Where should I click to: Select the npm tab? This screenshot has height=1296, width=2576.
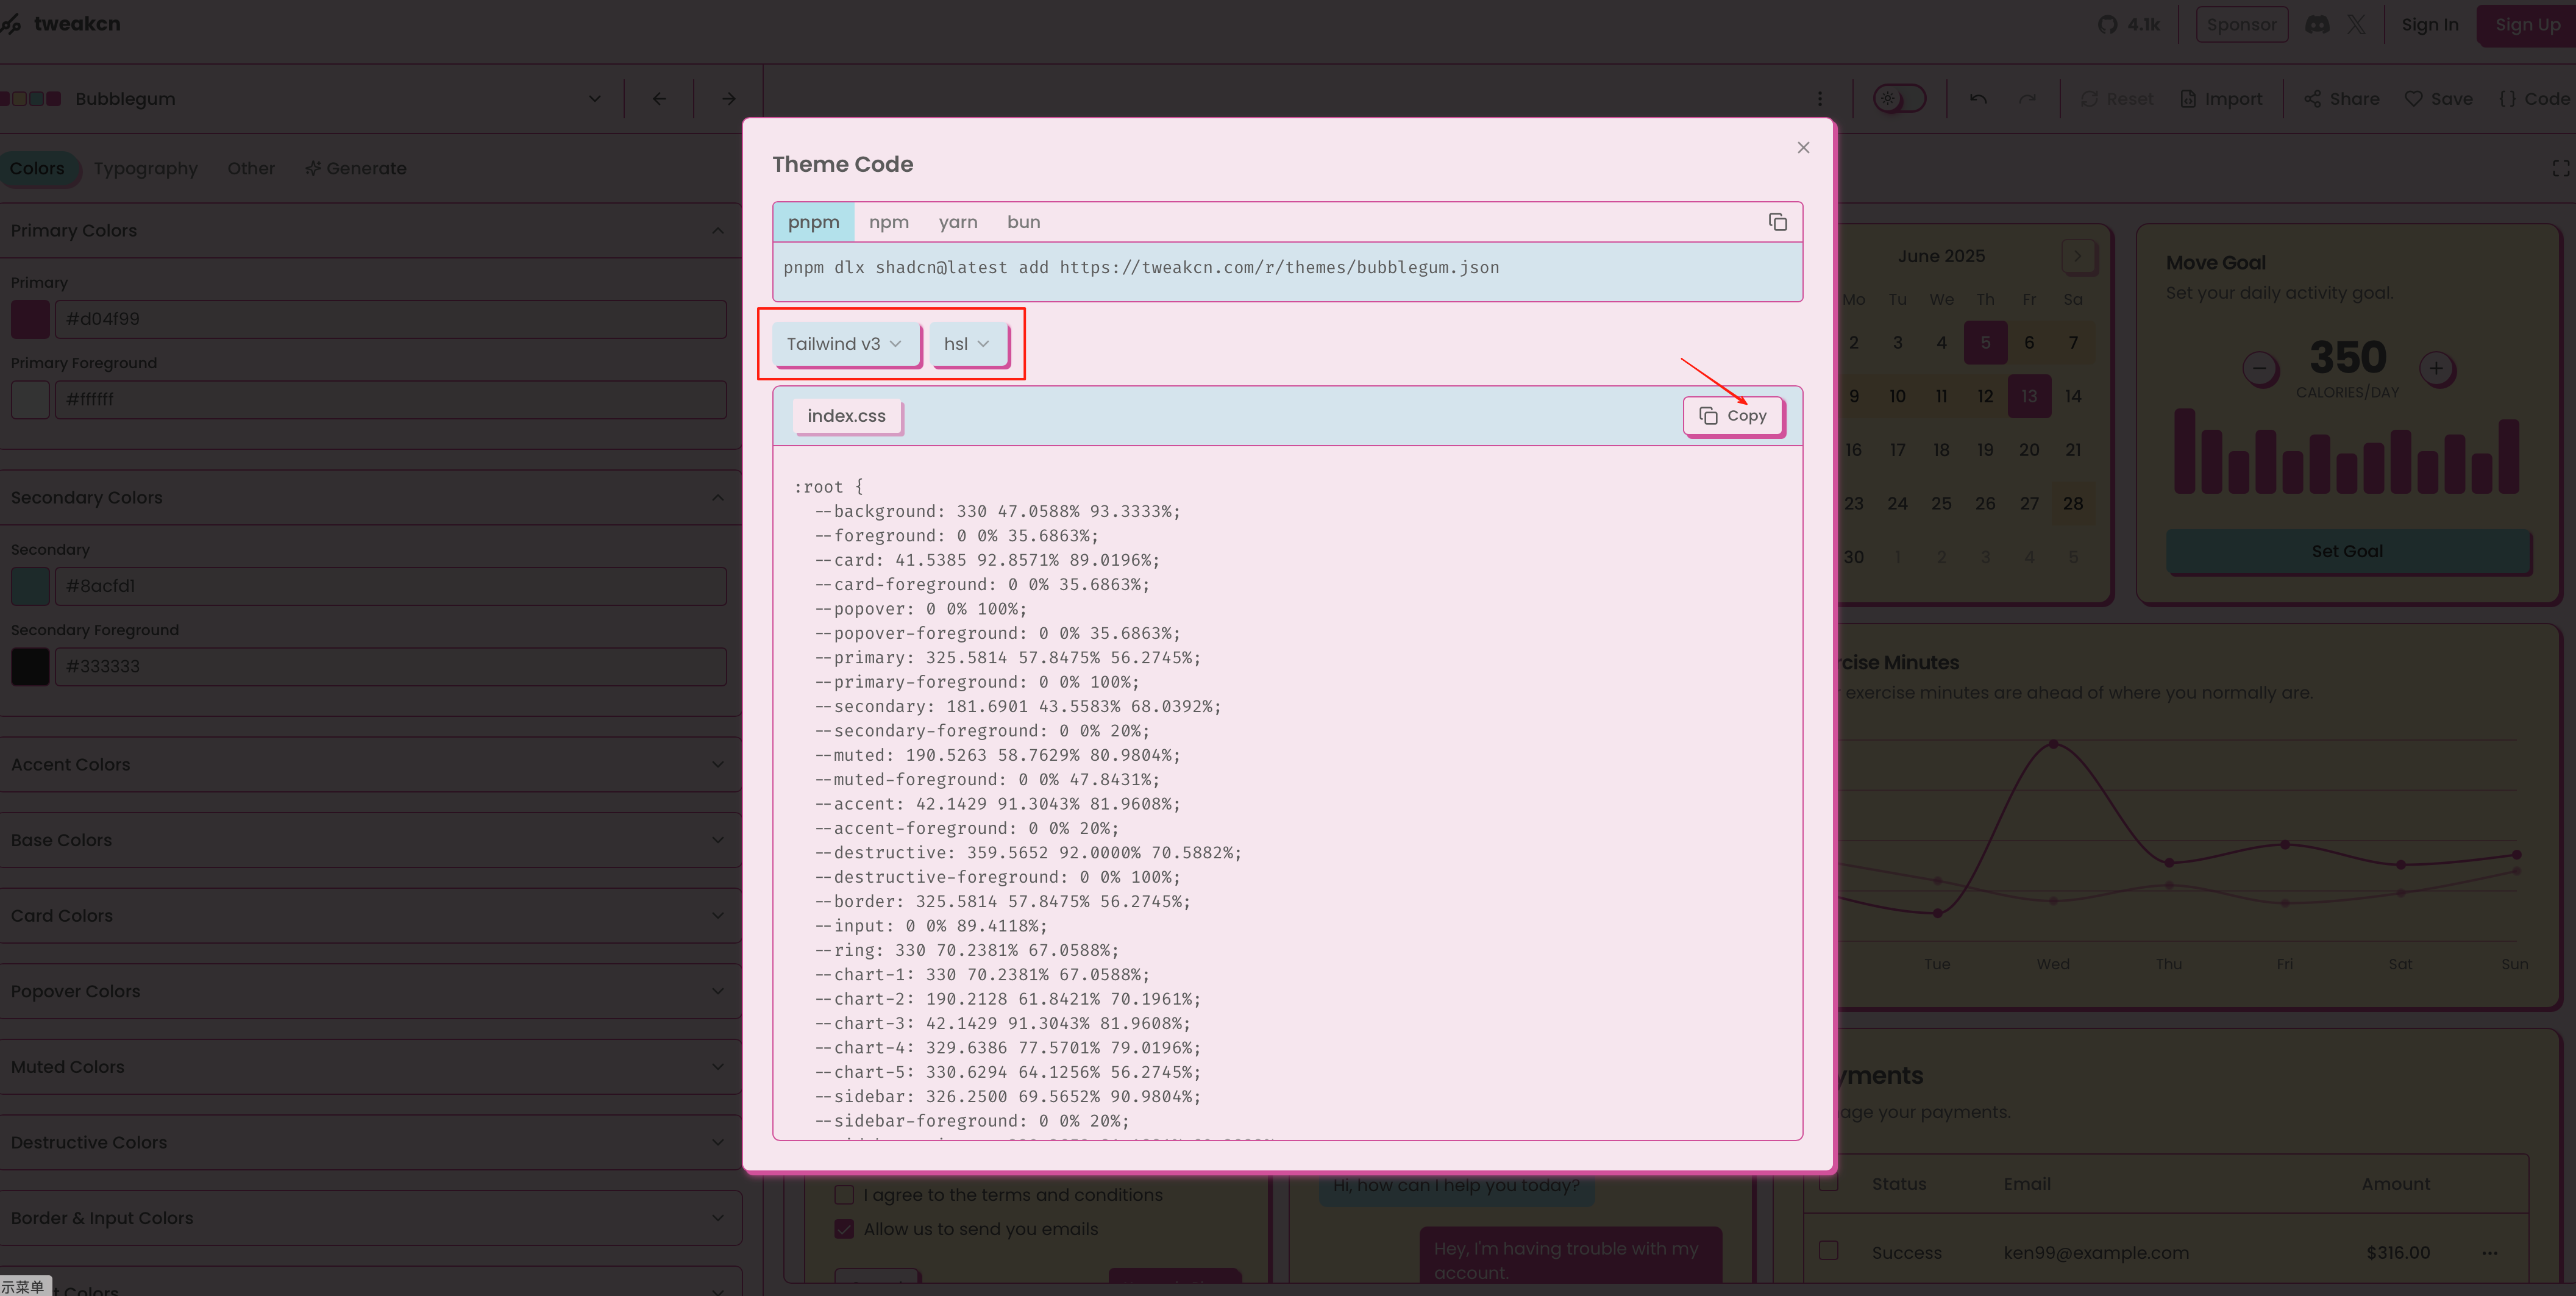click(888, 222)
